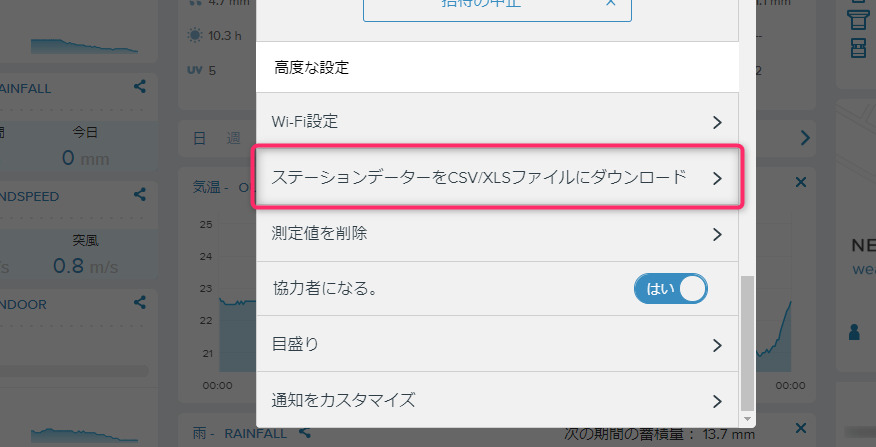Share the RAINFALL widget
The width and height of the screenshot is (876, 447).
point(140,87)
